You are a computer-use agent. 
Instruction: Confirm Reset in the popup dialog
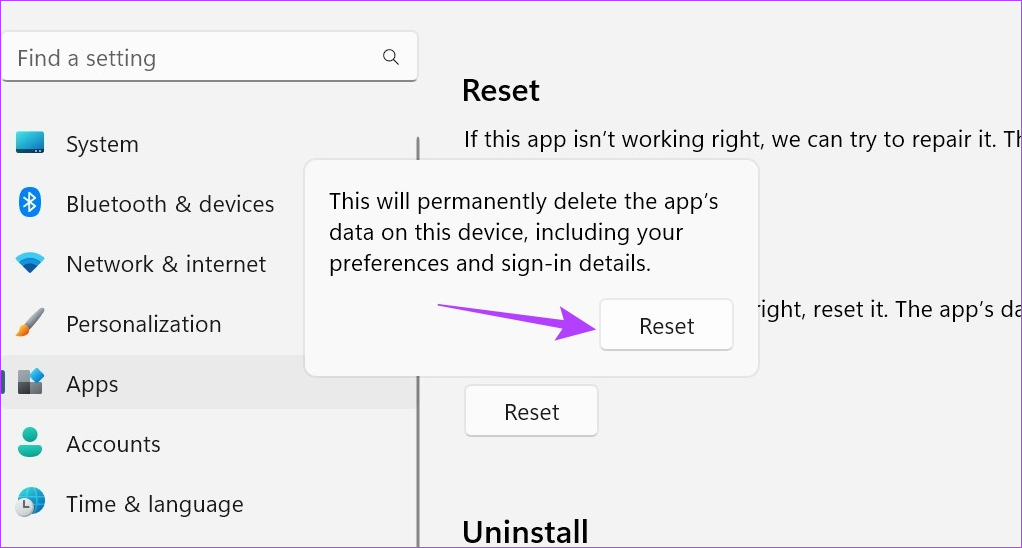click(x=666, y=325)
